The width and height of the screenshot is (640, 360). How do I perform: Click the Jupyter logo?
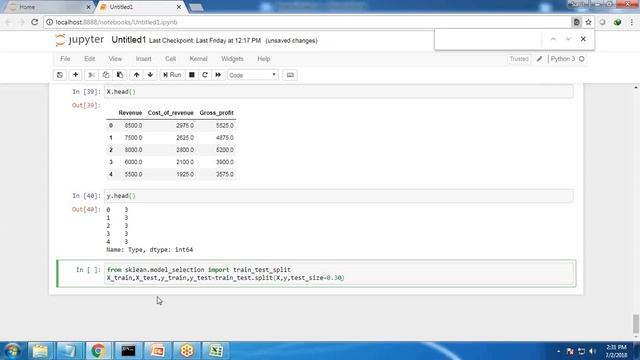(80, 40)
